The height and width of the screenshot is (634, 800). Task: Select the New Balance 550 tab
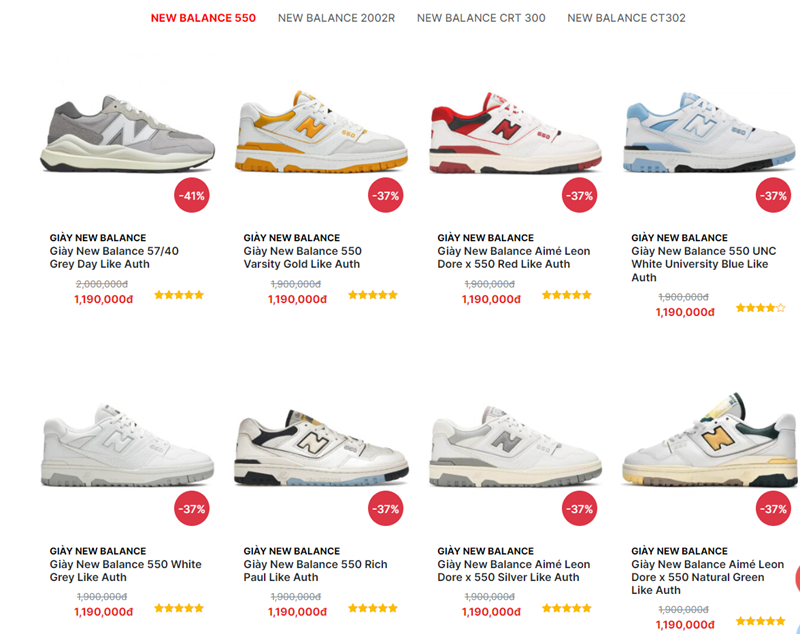(203, 18)
